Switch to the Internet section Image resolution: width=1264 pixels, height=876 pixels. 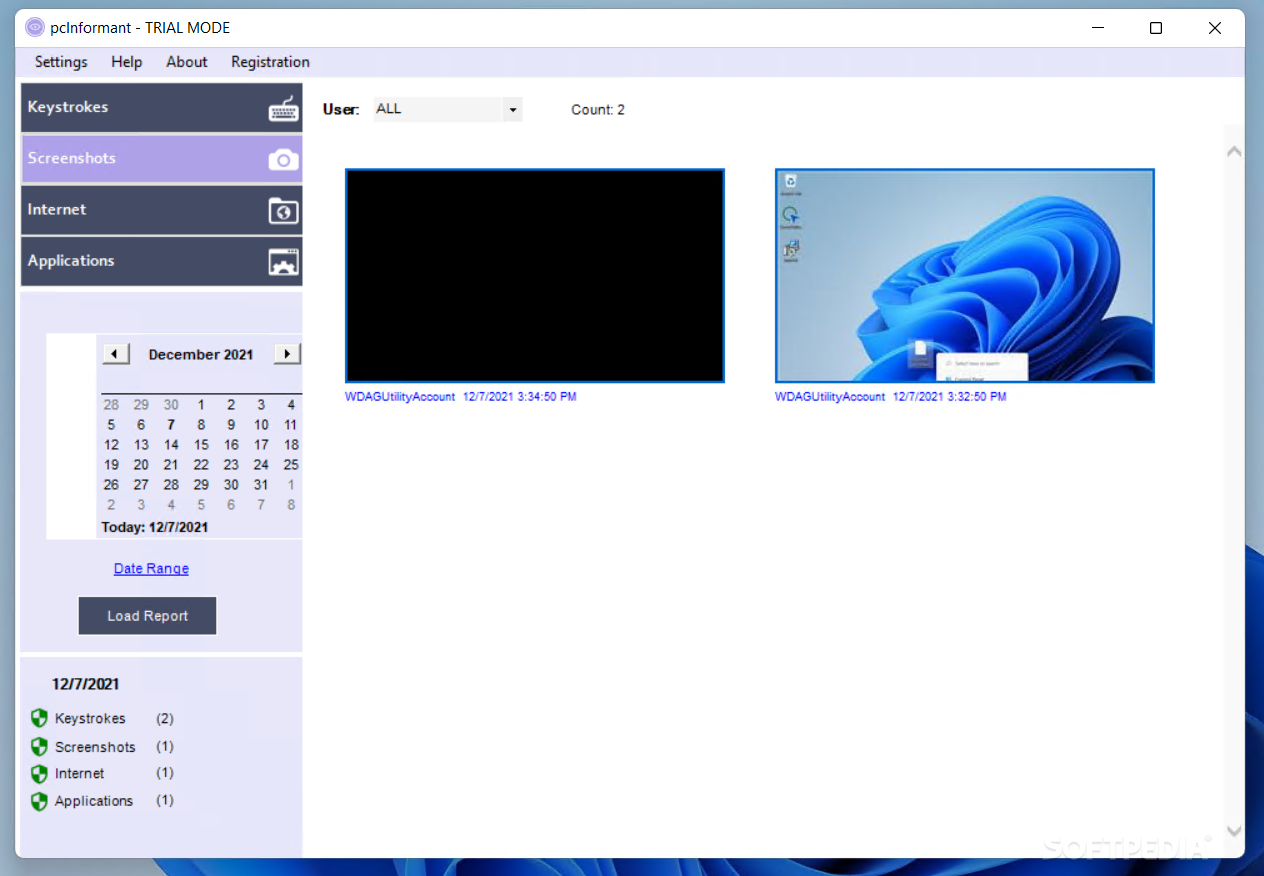[162, 210]
